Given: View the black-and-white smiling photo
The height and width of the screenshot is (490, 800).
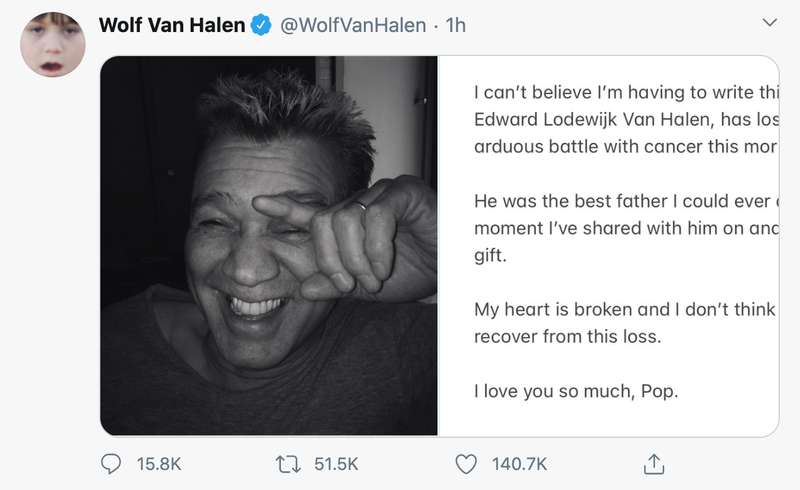Looking at the screenshot, I should pyautogui.click(x=268, y=245).
